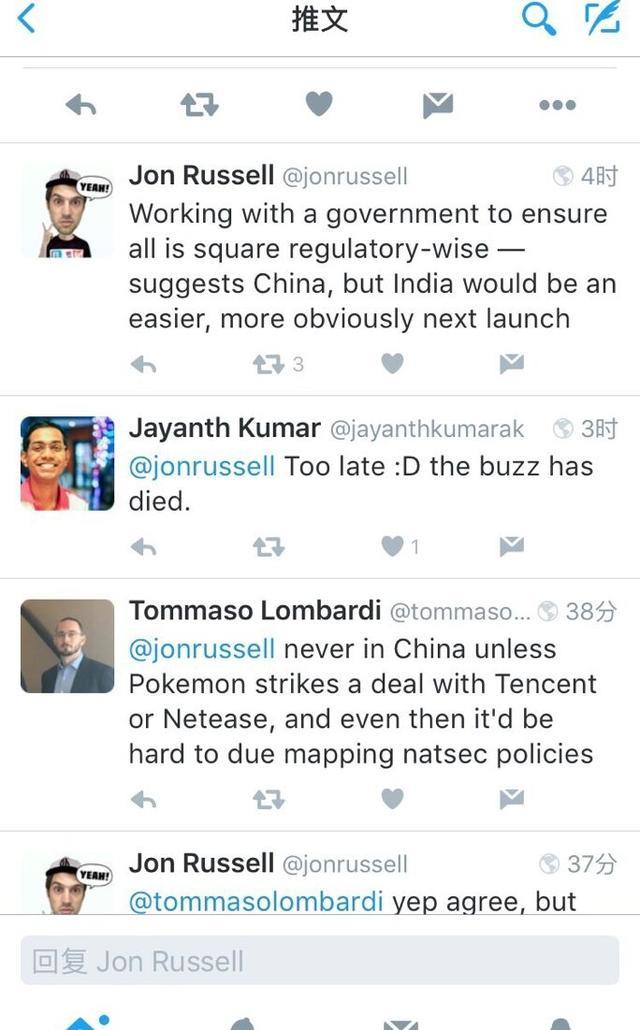
Task: View Tommaso Lombardi's profile picture
Action: [x=66, y=646]
